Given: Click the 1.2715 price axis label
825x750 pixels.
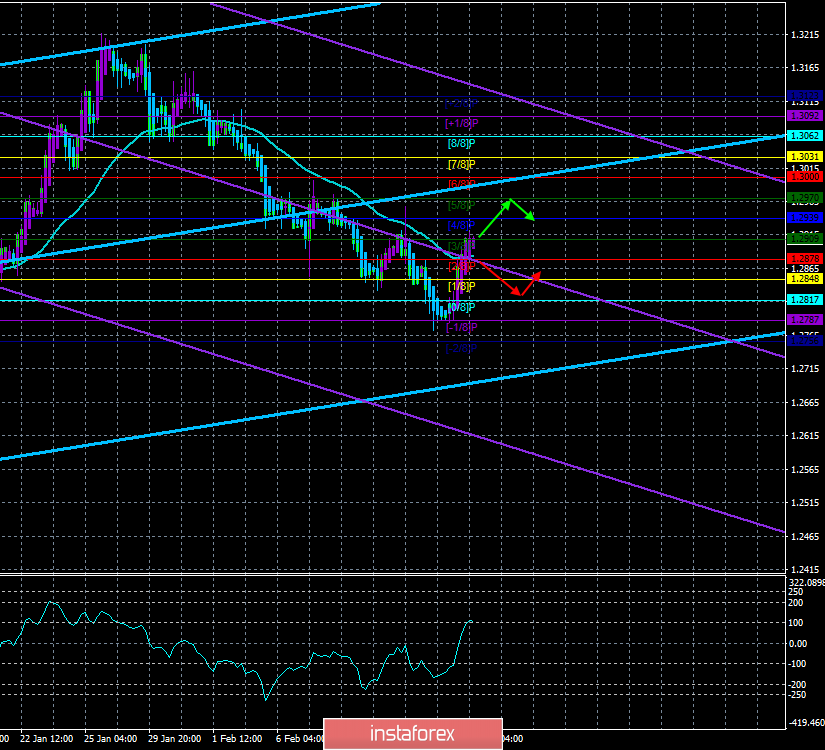Looking at the screenshot, I should click(805, 369).
